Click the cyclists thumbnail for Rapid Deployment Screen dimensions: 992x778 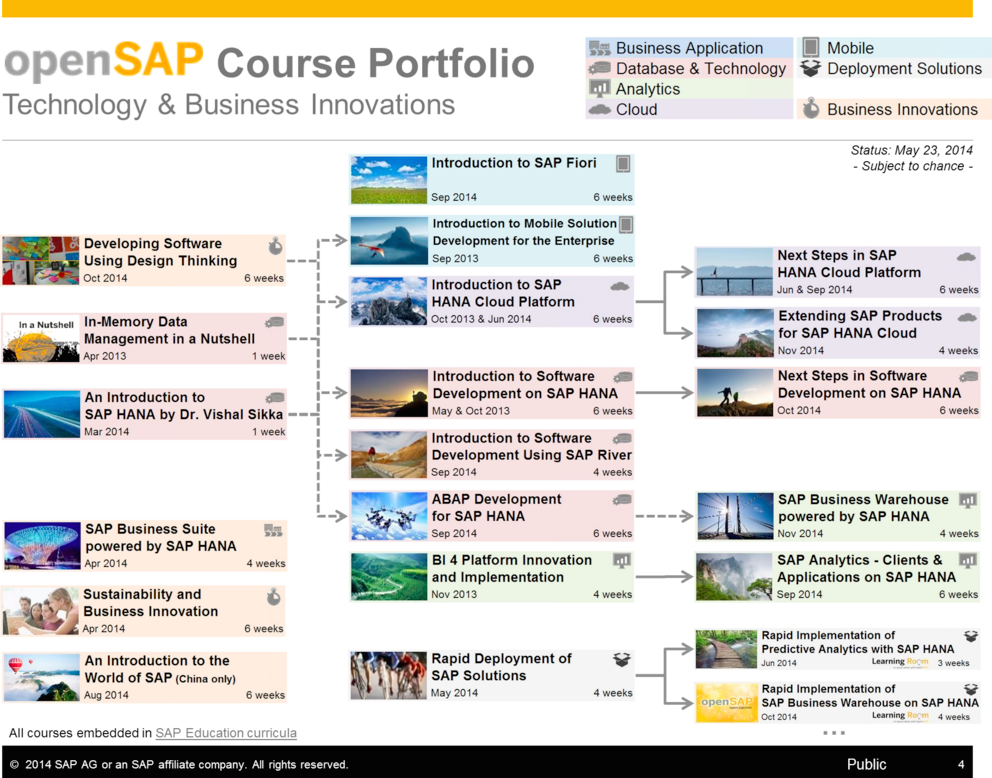[x=388, y=676]
